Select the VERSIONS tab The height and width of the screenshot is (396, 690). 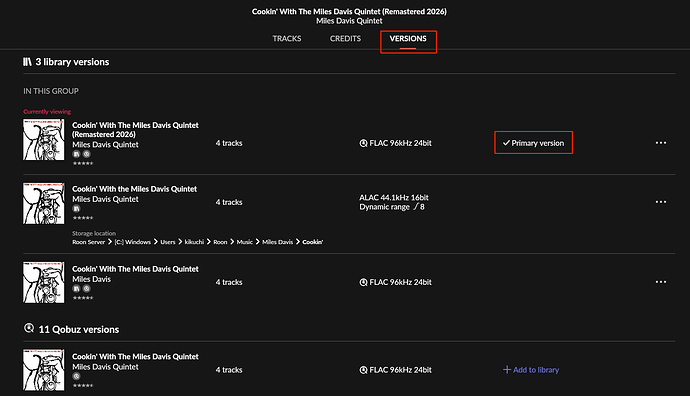408,39
